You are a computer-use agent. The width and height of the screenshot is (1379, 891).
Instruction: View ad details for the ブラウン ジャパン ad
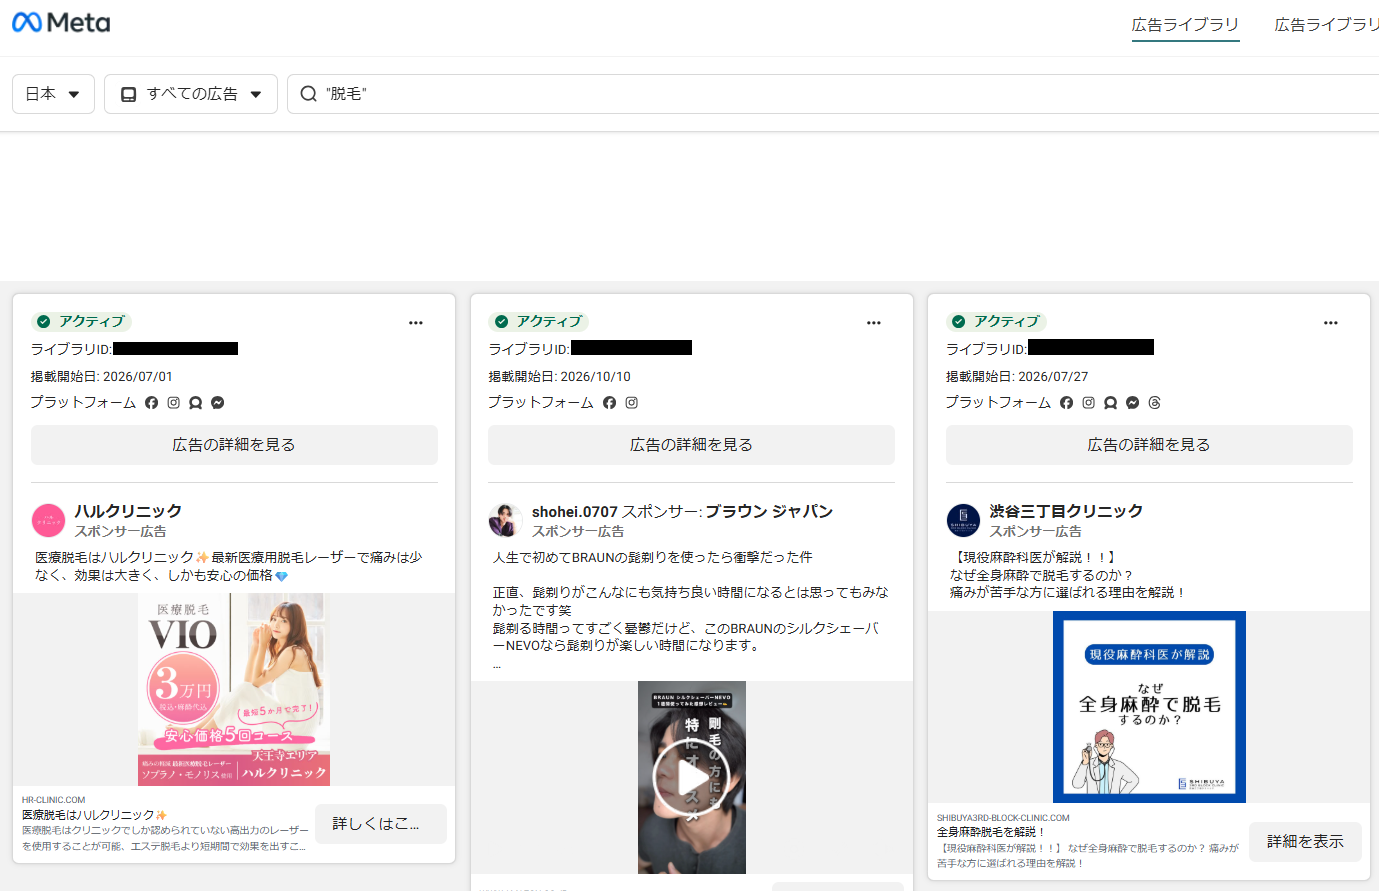click(x=691, y=445)
